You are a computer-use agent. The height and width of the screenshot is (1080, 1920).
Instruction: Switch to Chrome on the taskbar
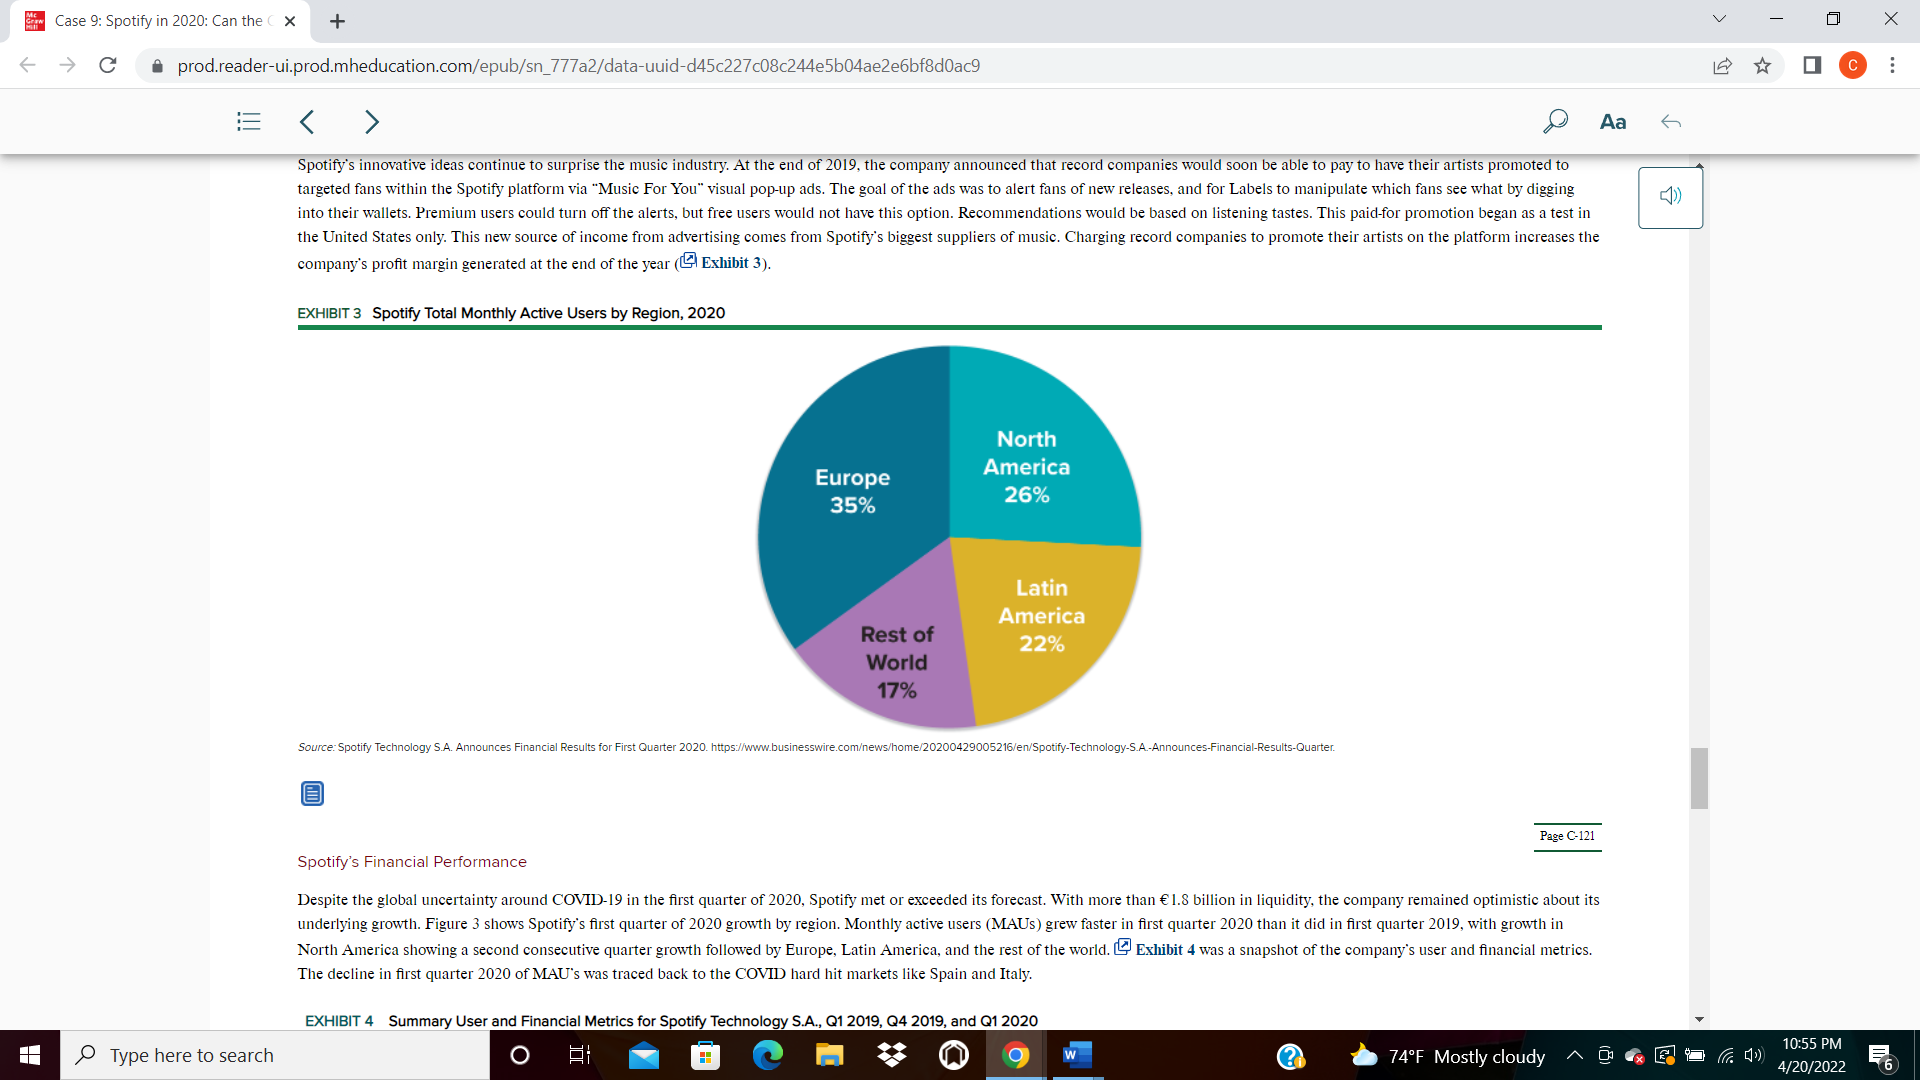click(x=1016, y=1055)
